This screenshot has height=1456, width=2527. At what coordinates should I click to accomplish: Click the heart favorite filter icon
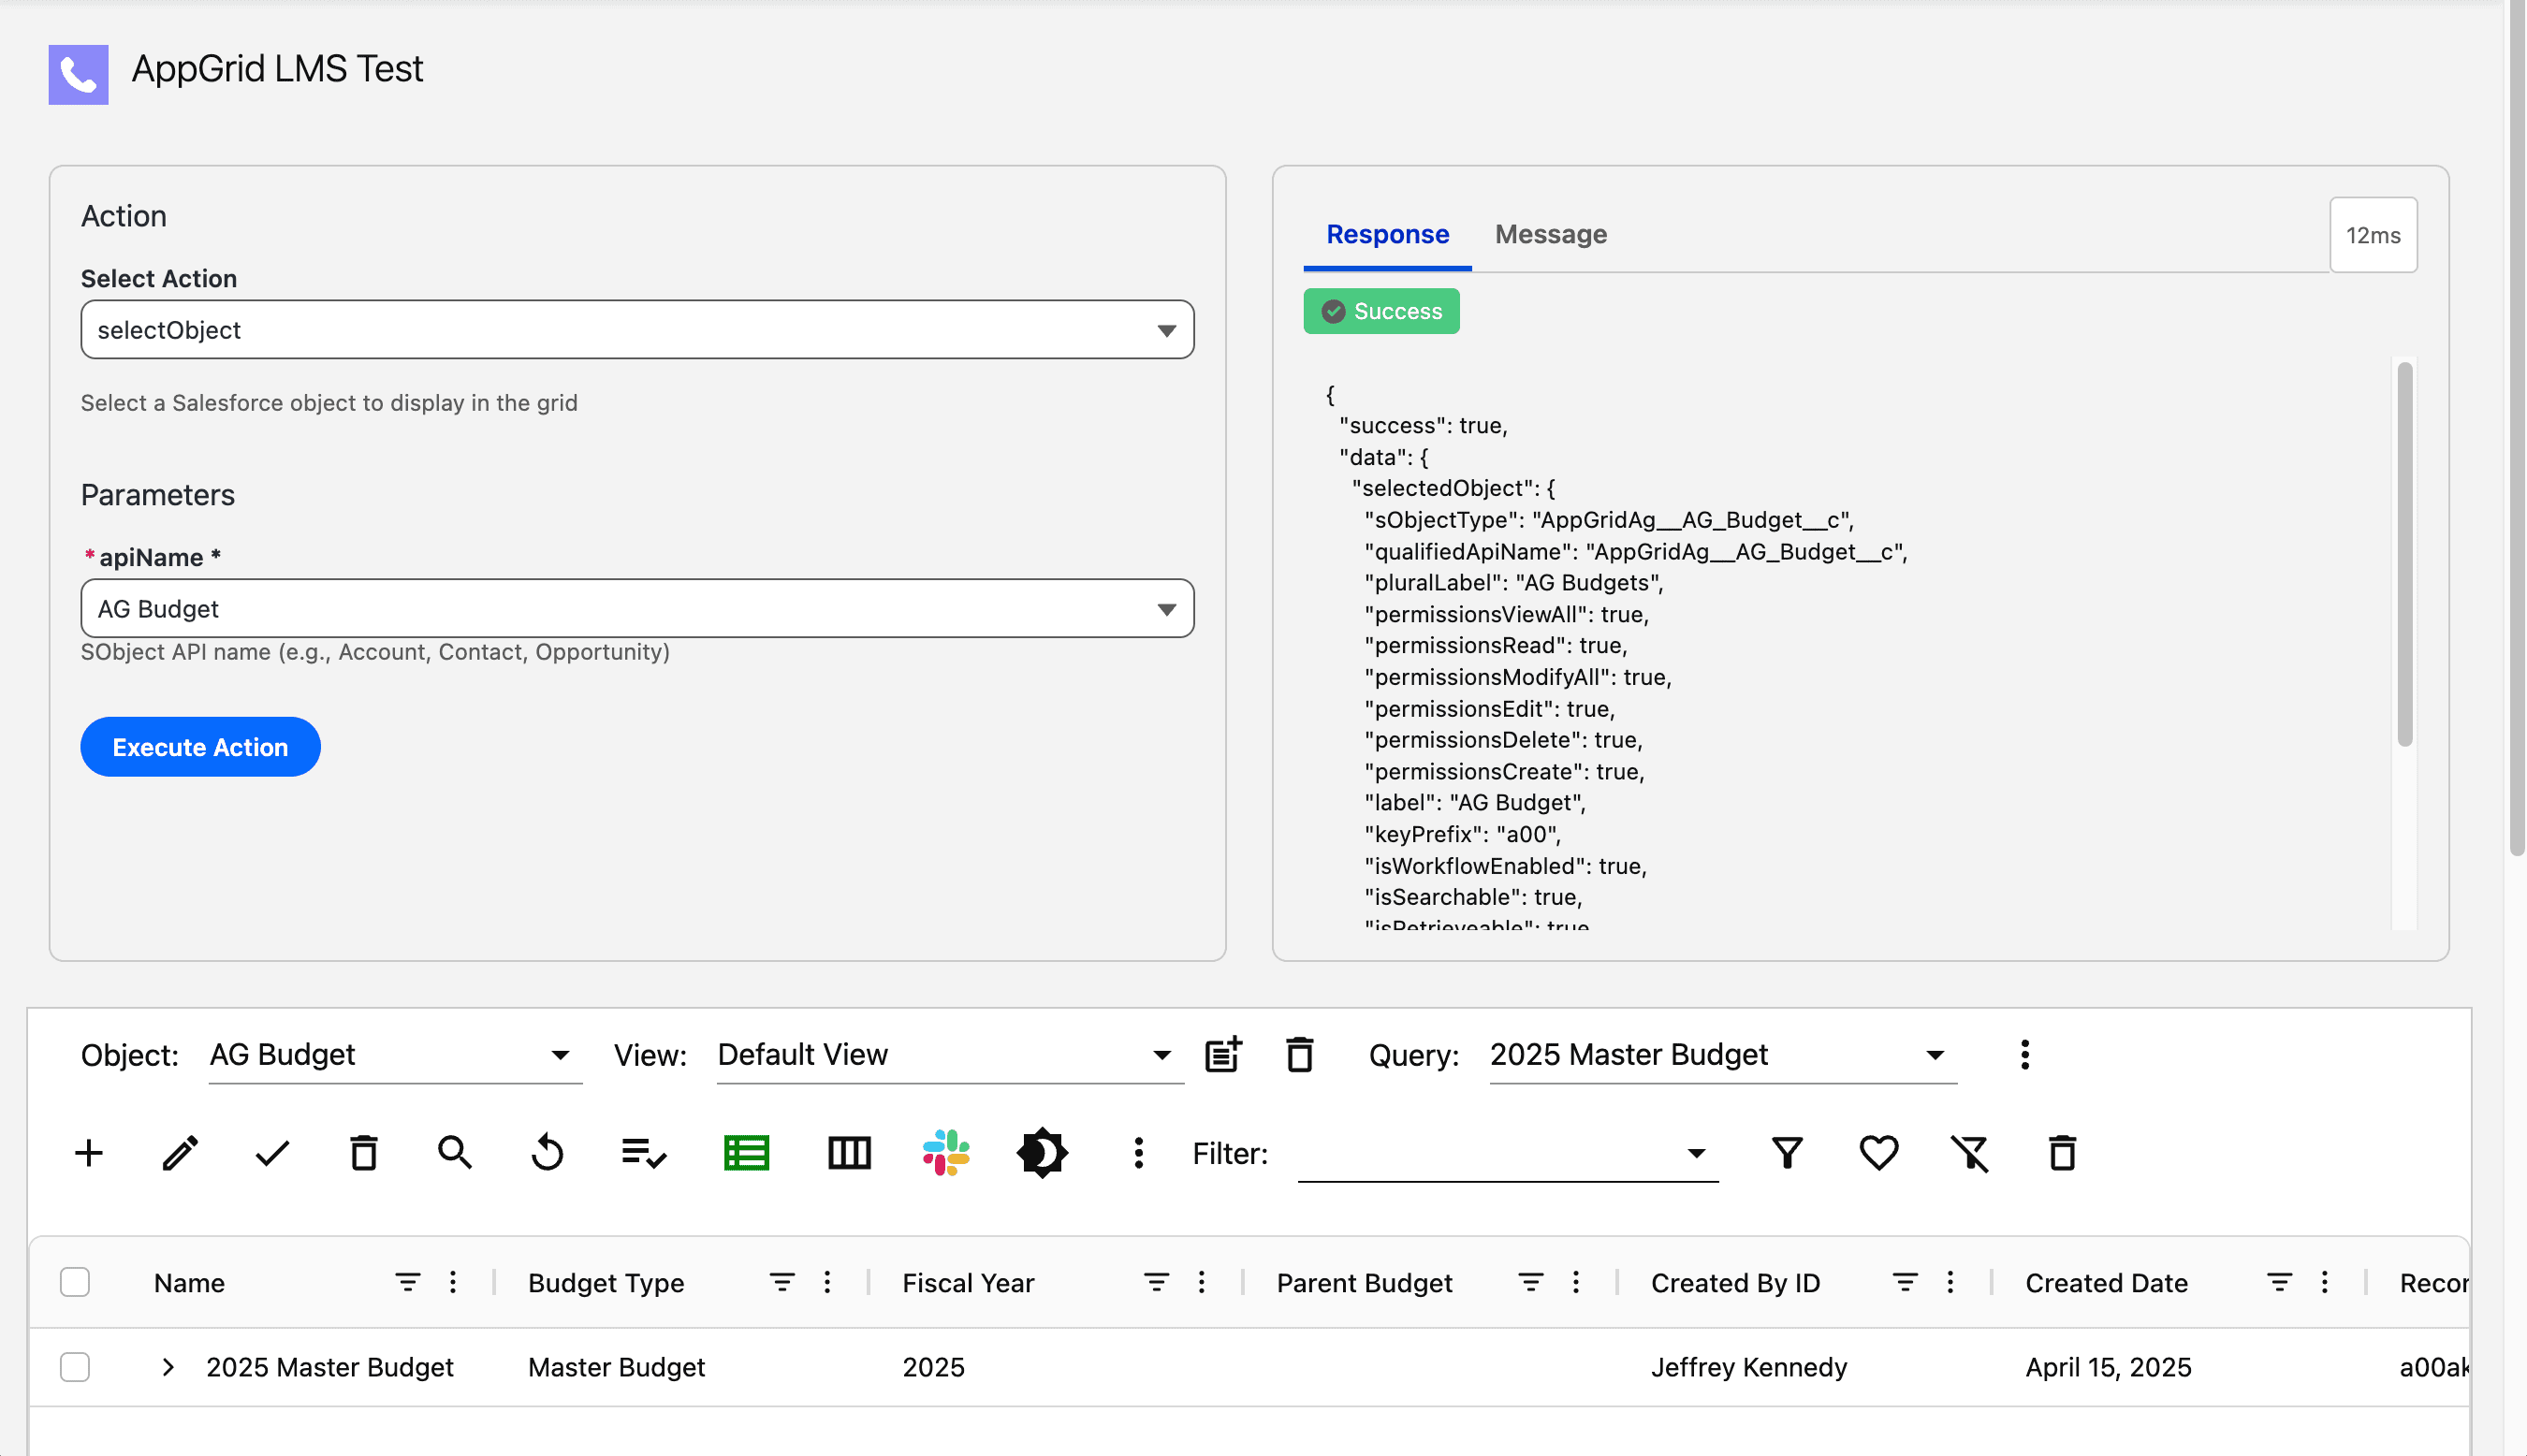pyautogui.click(x=1879, y=1153)
